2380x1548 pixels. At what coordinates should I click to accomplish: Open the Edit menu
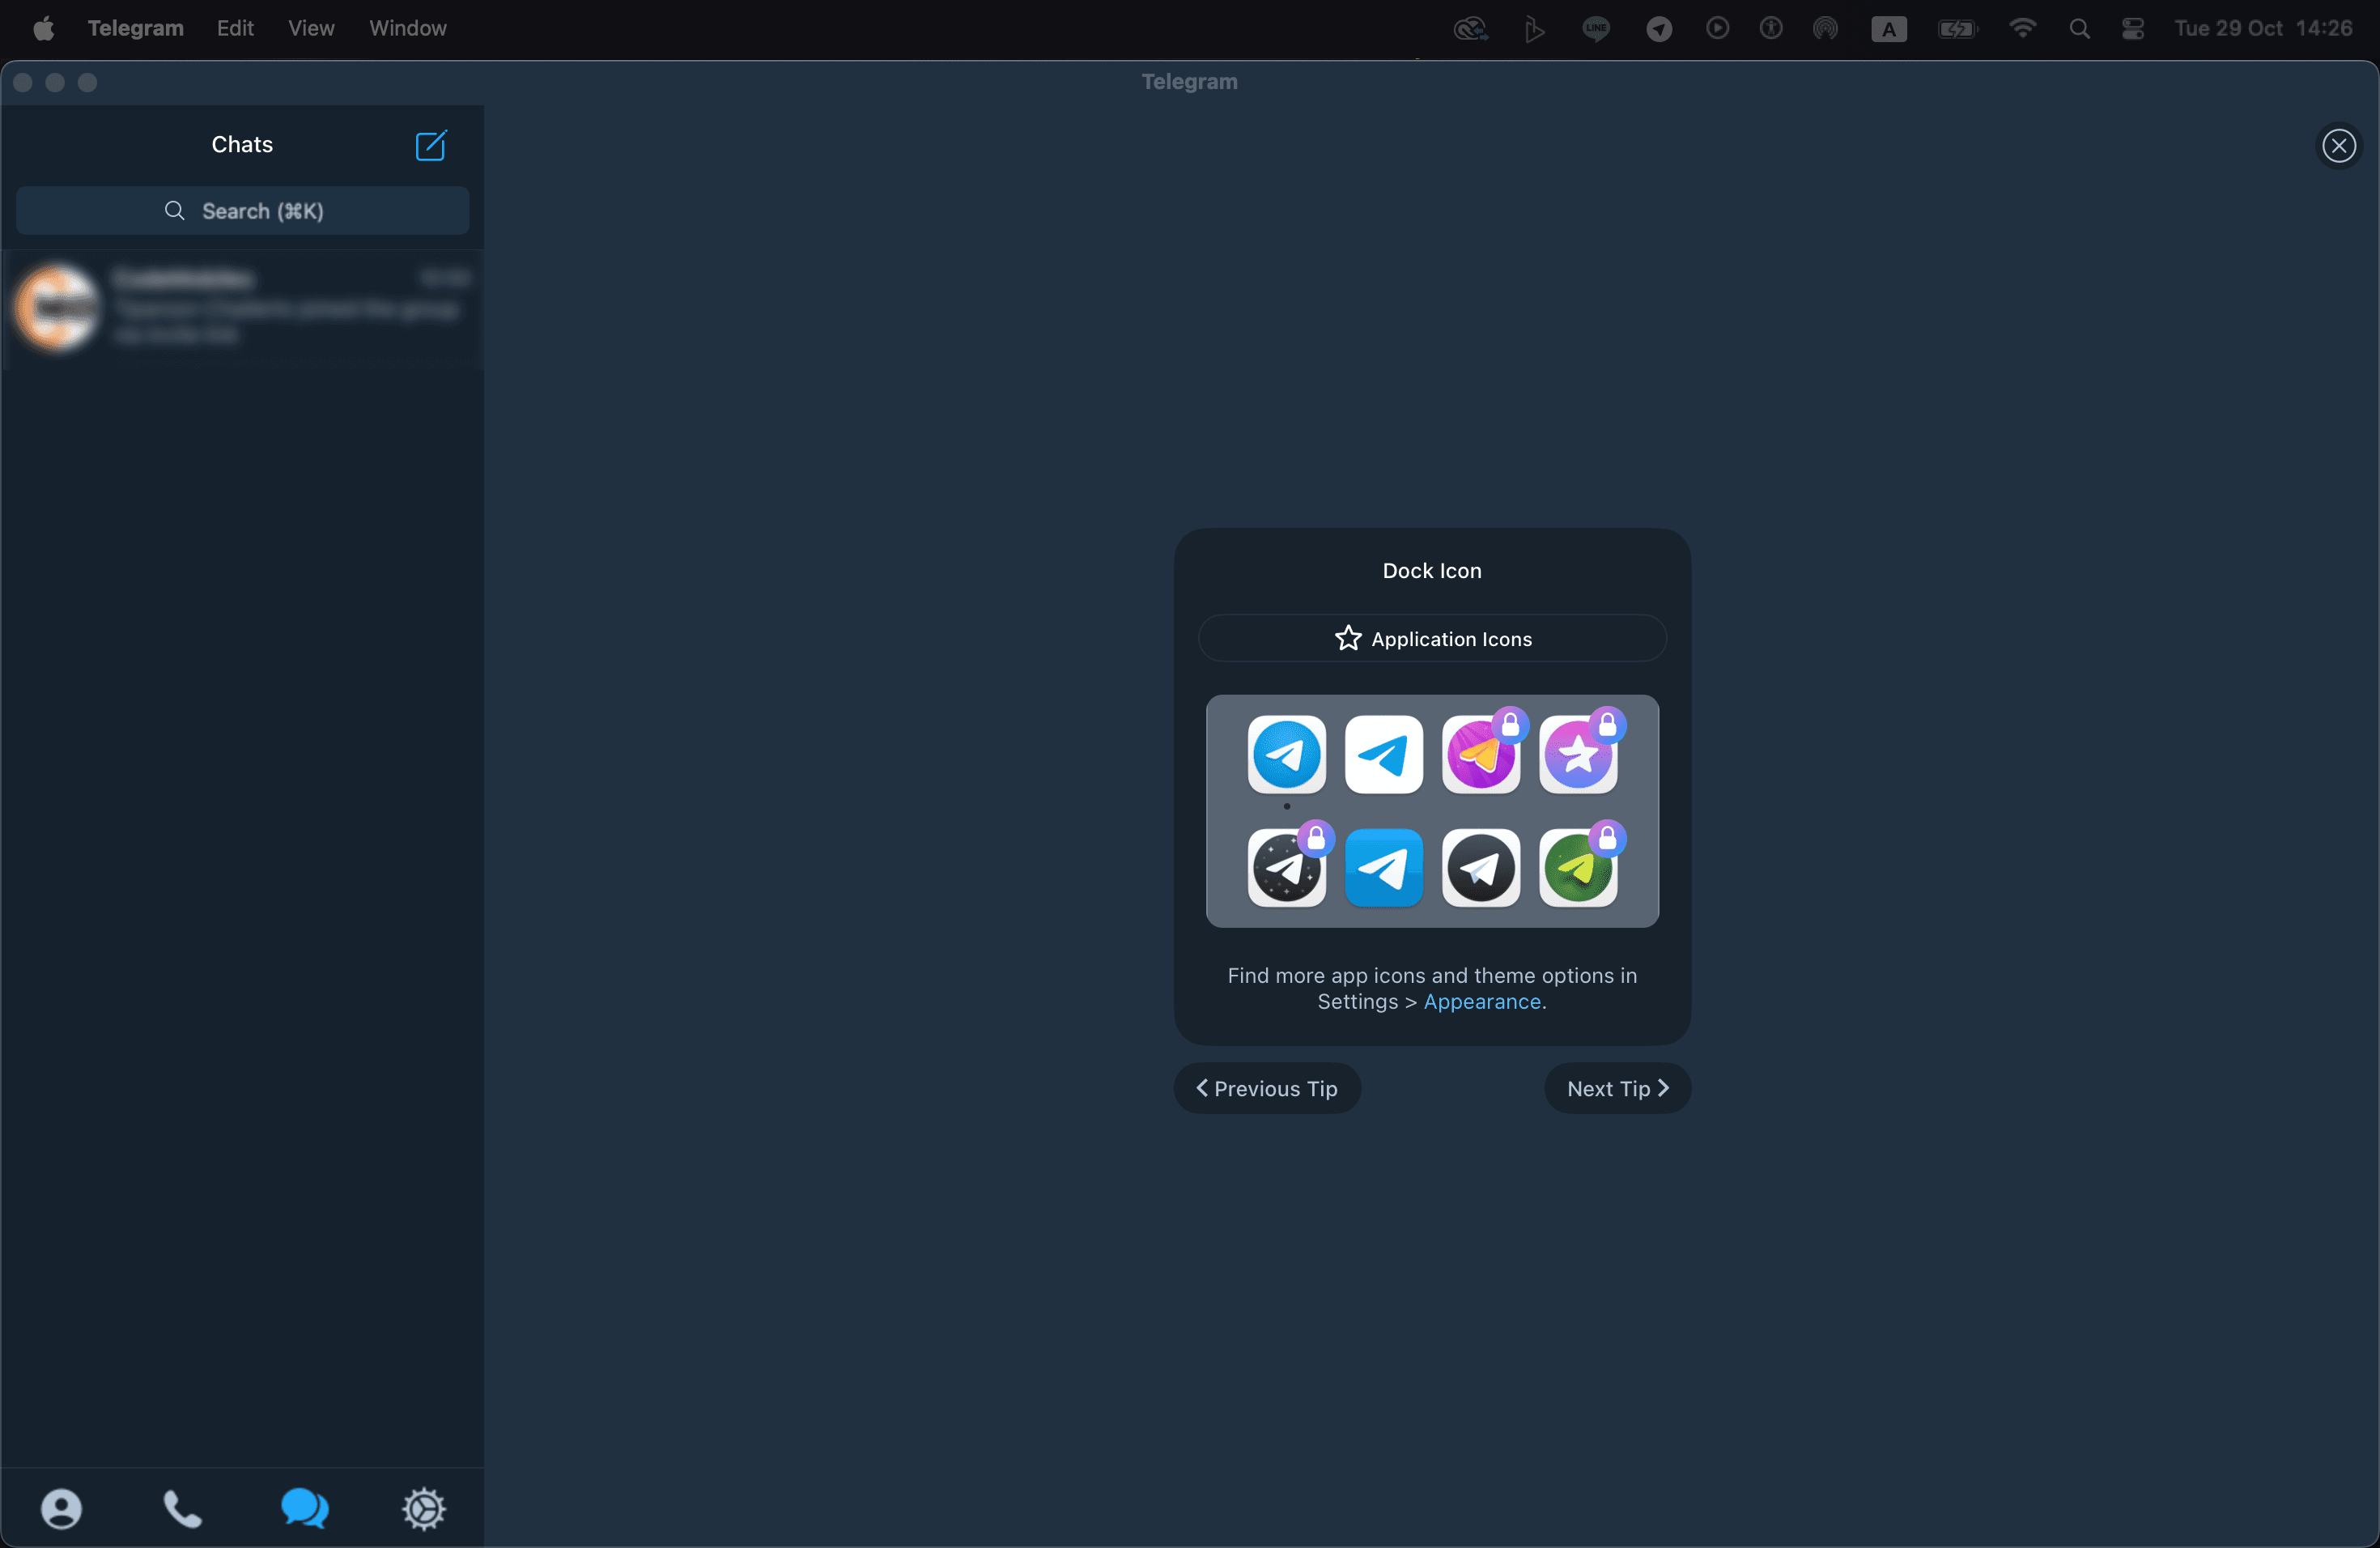tap(234, 28)
